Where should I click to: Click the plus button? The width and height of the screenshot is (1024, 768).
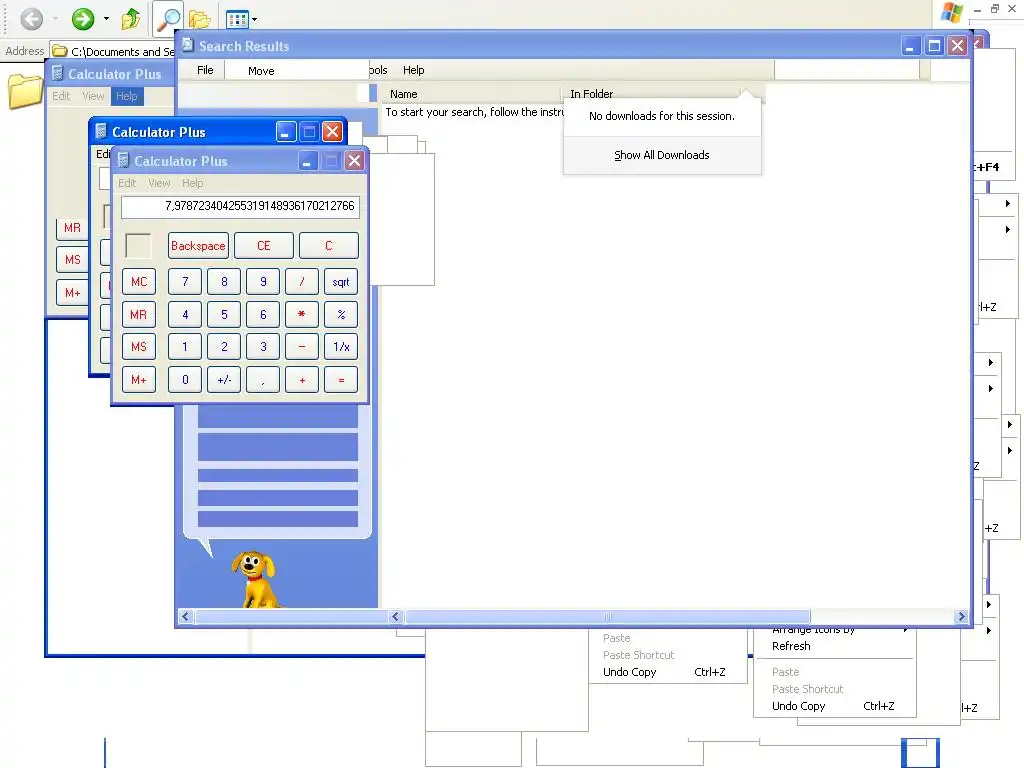pos(302,379)
